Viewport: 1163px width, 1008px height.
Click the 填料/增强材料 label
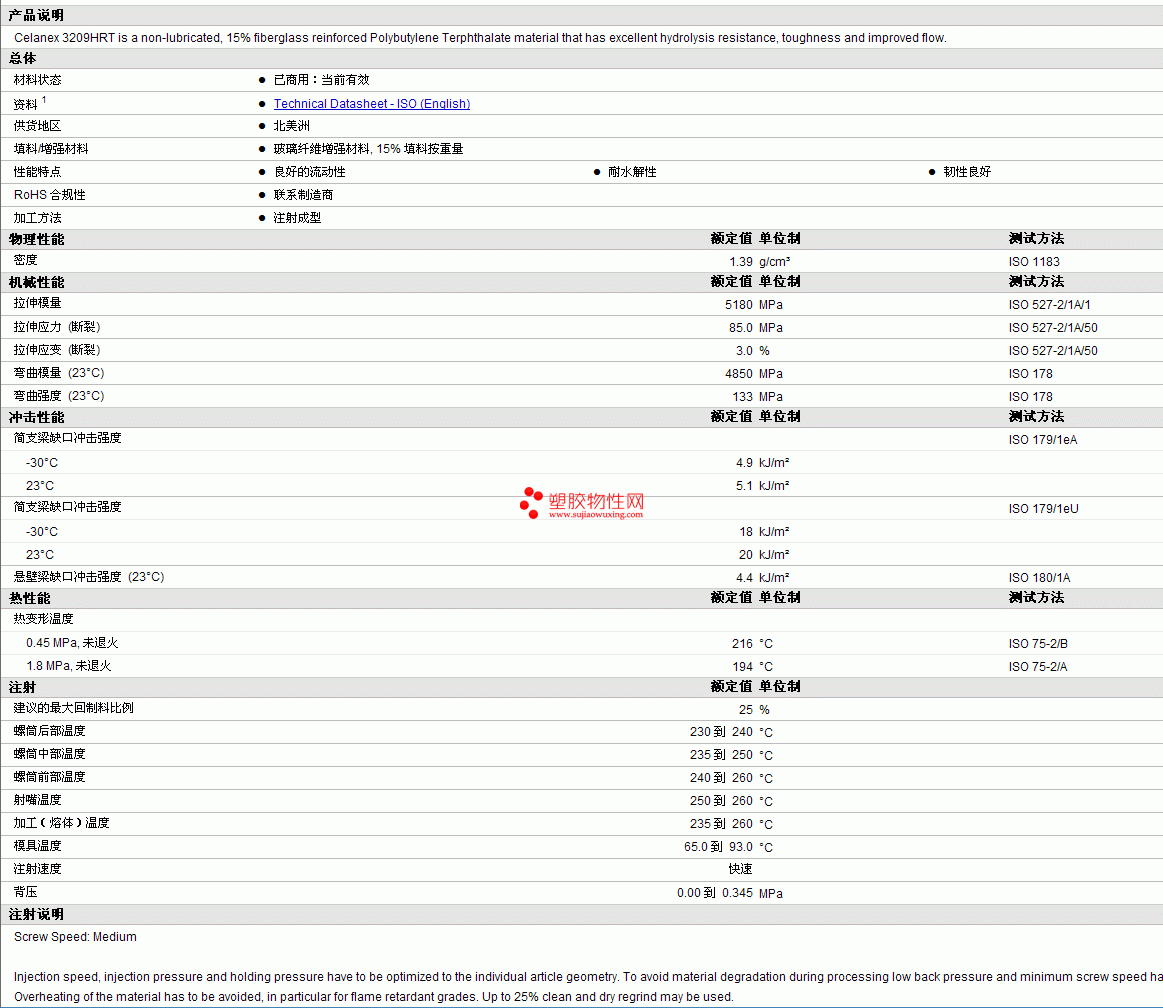tap(51, 149)
